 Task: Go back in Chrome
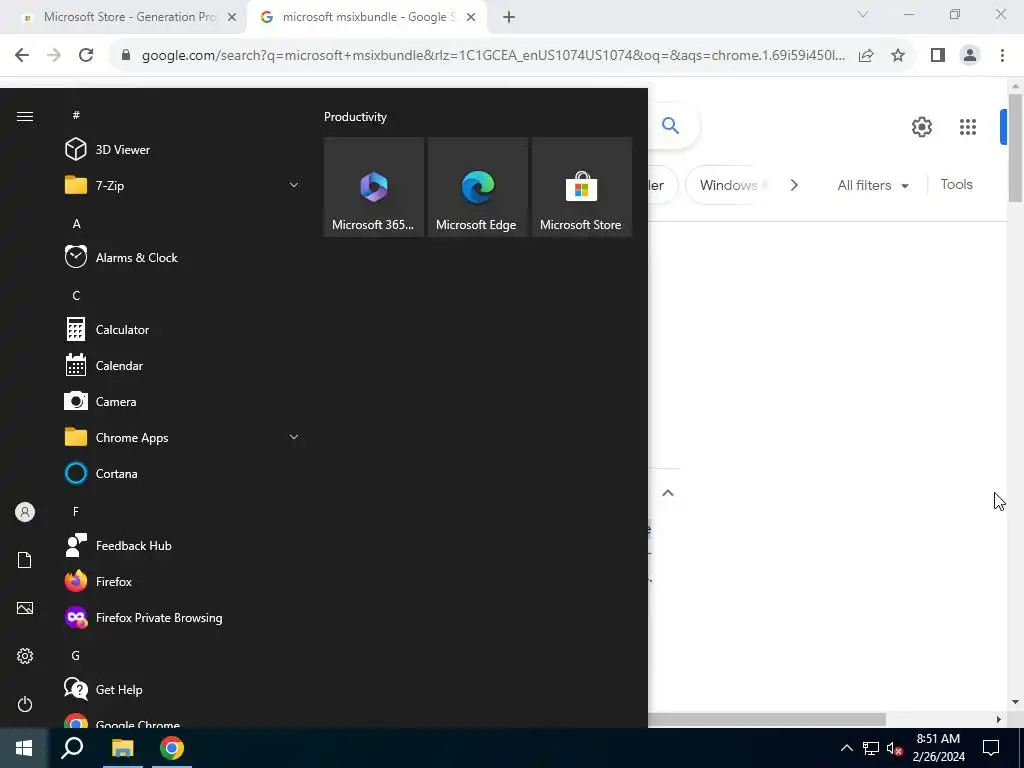pyautogui.click(x=22, y=56)
